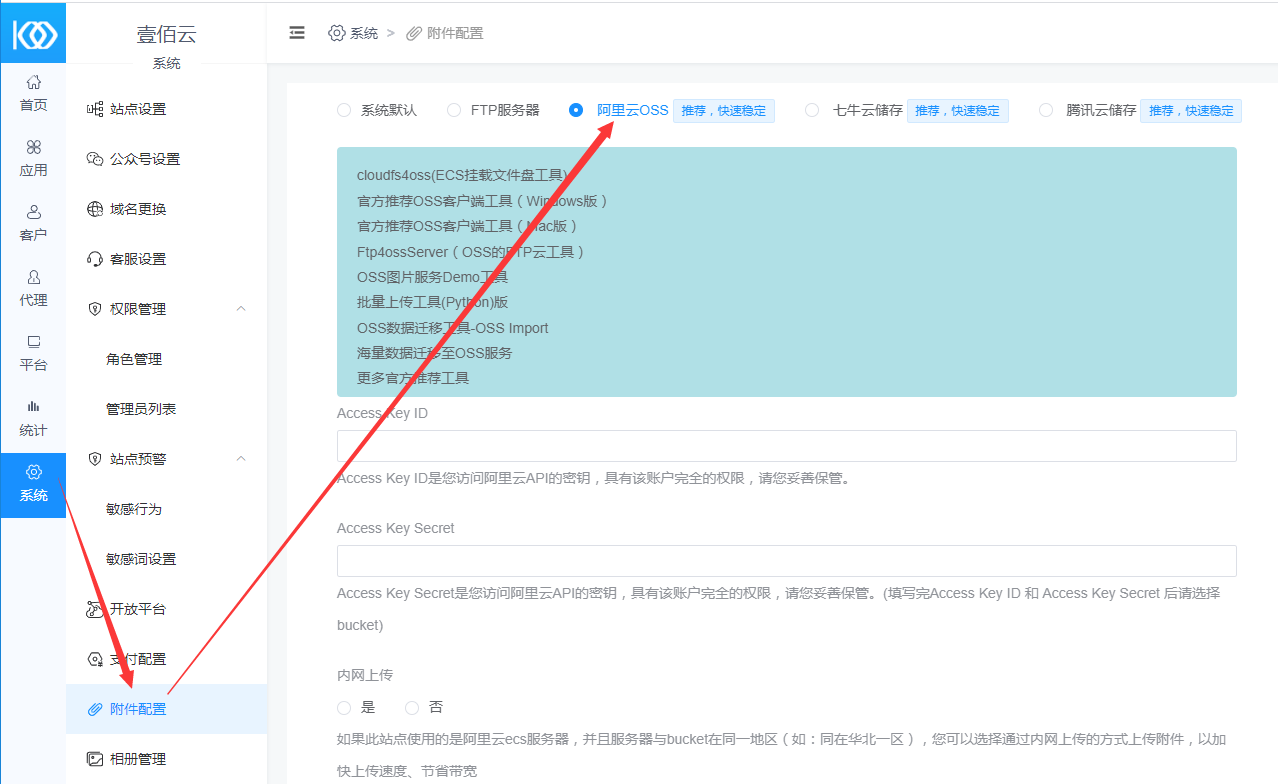The height and width of the screenshot is (784, 1278).
Task: Click the 推荐，快速稳定 tag beside 七牛云储存
Action: [x=958, y=111]
